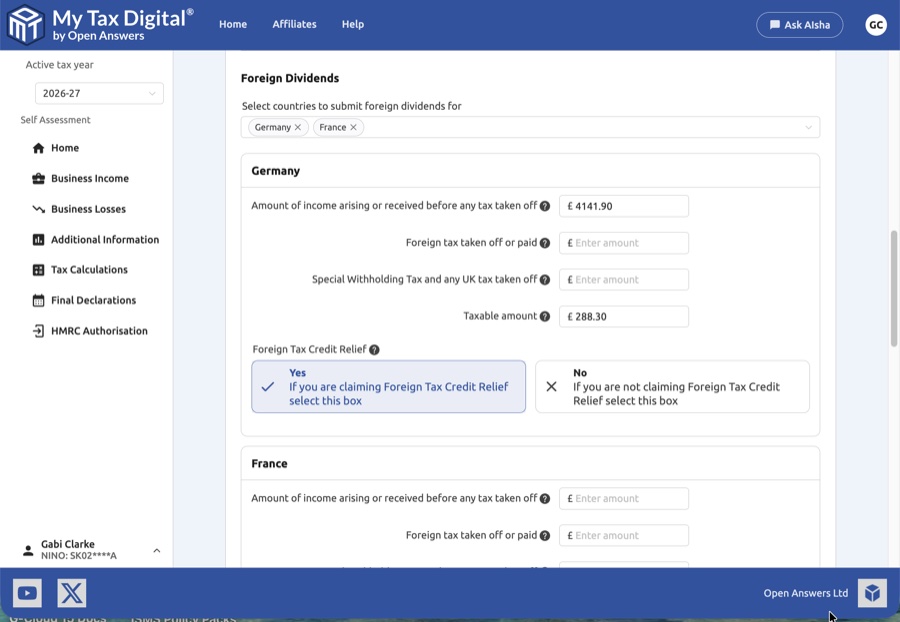Open the YouTube icon in the footer

tap(27, 593)
